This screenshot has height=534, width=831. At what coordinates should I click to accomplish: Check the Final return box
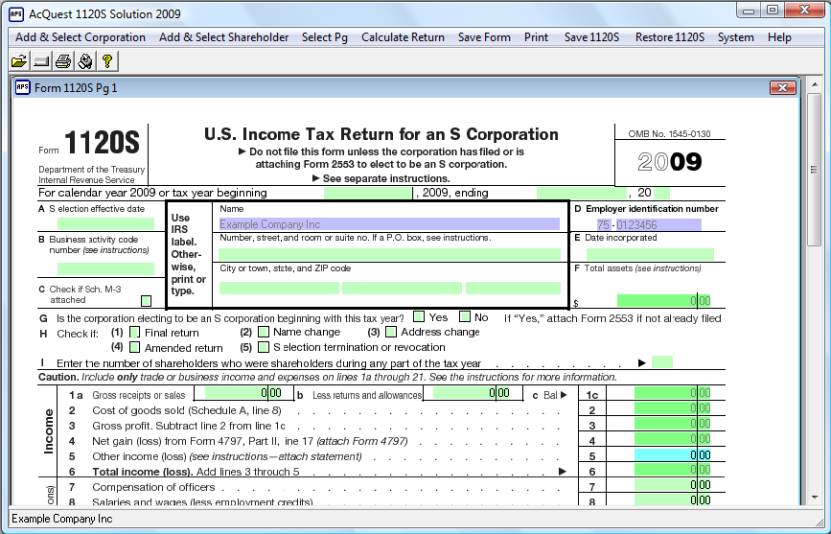click(x=135, y=332)
